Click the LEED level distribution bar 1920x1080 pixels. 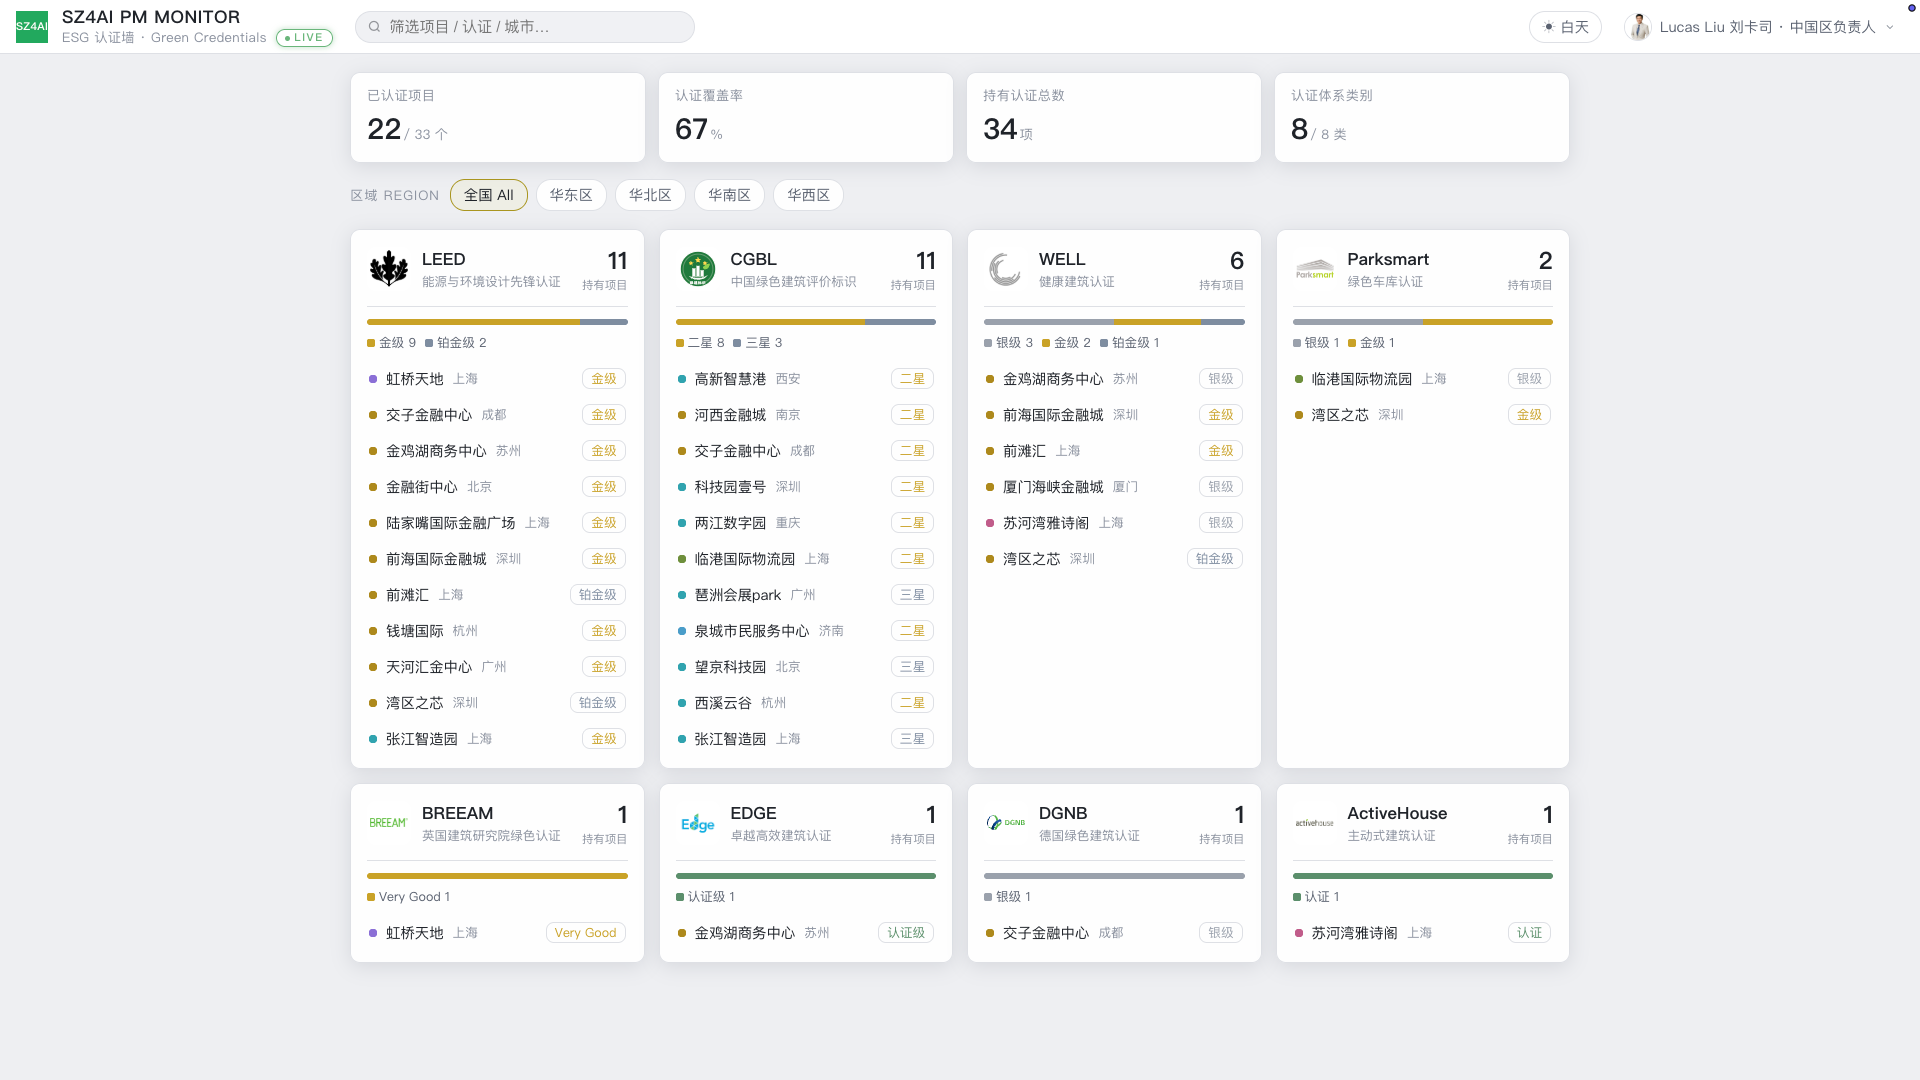497,322
